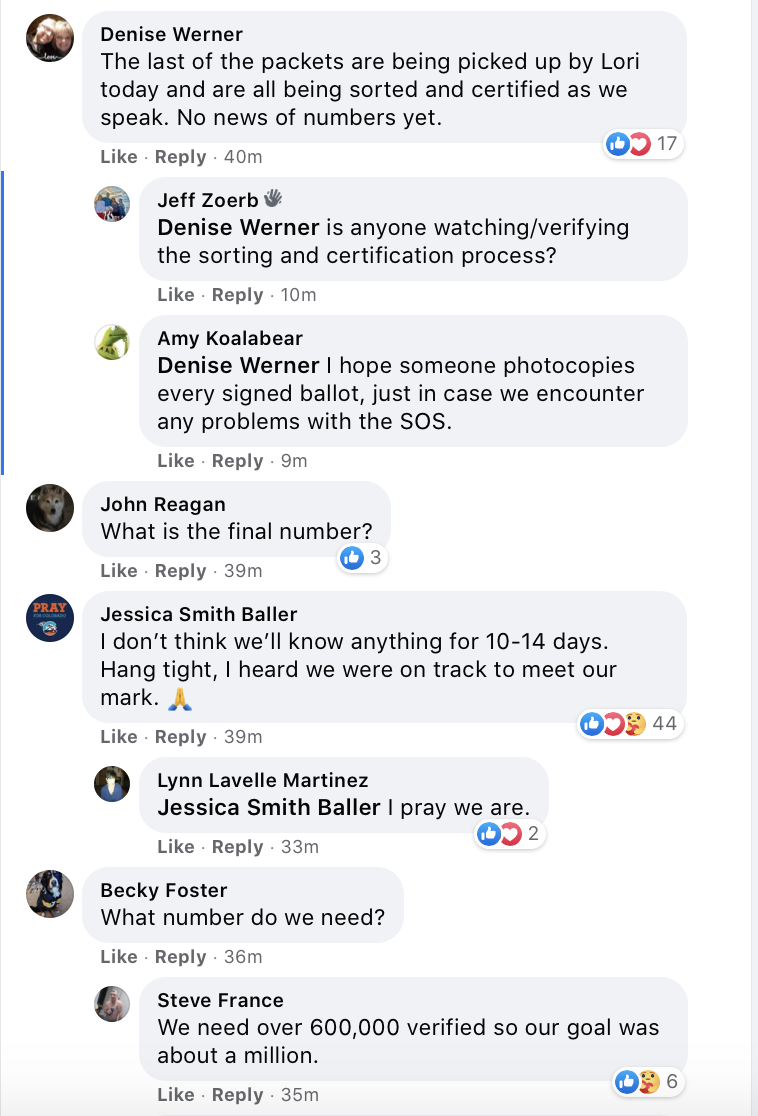This screenshot has width=758, height=1116.
Task: Open the 44 reactions on Jessica's comment
Action: pos(630,723)
